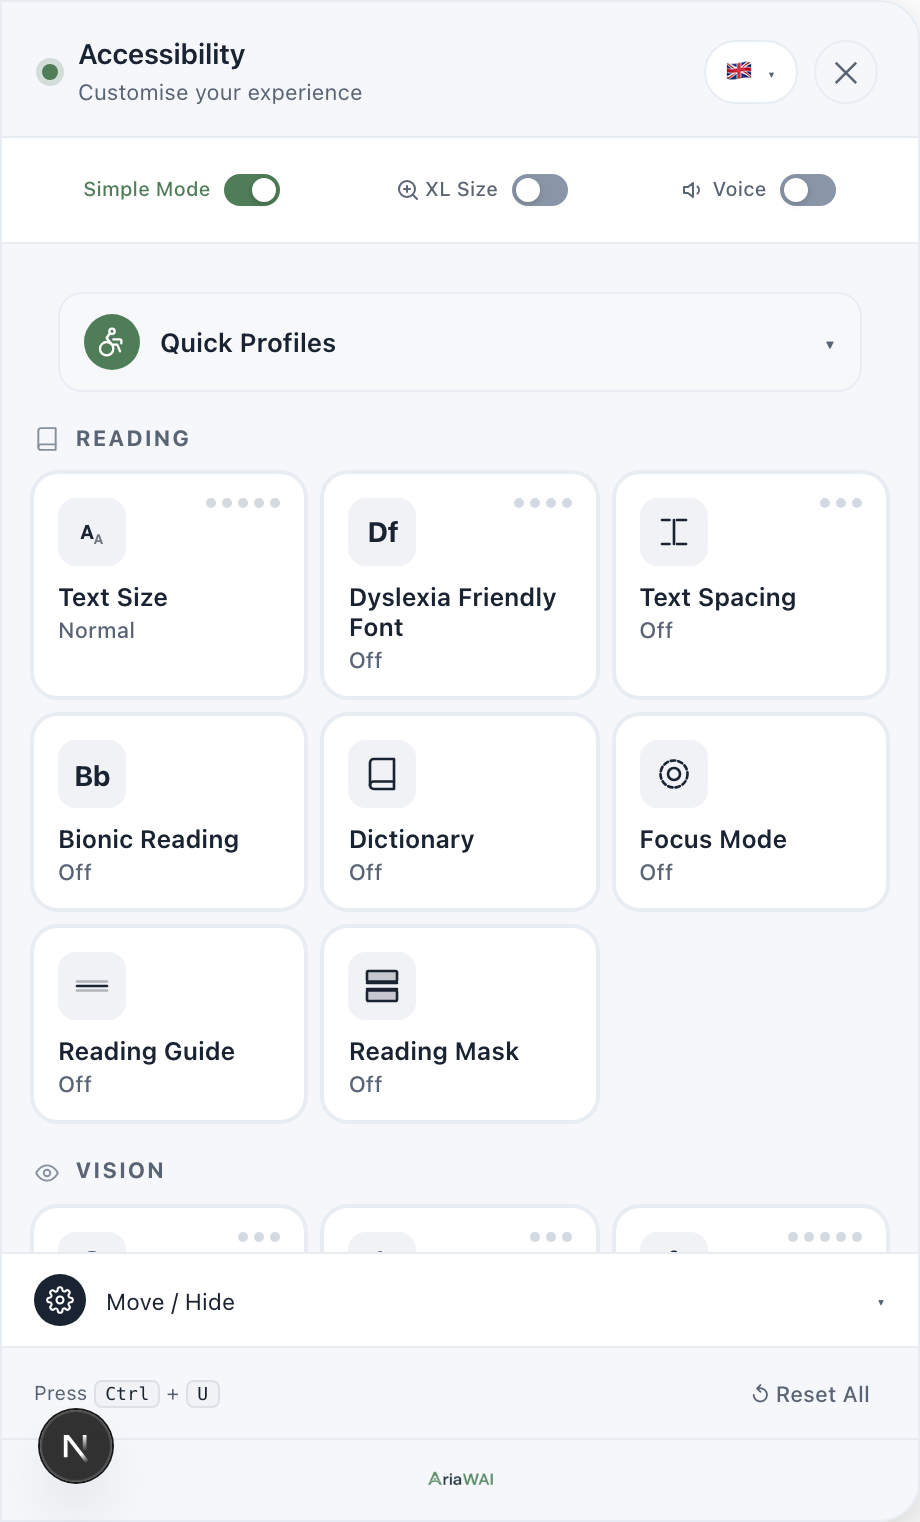
Task: Expand the Move / Hide arrow
Action: [880, 1302]
